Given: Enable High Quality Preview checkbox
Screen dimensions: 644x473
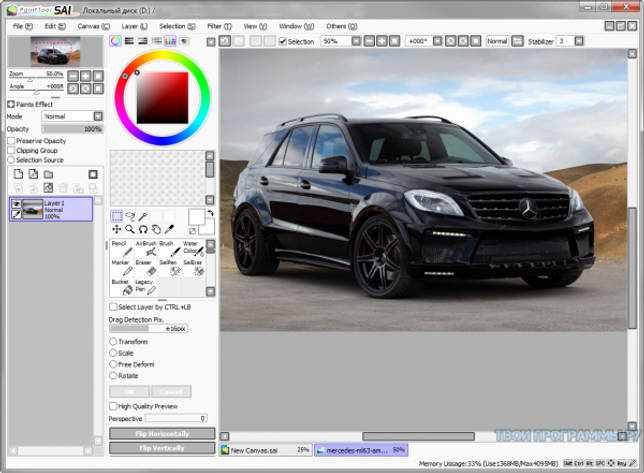Looking at the screenshot, I should click(x=113, y=406).
